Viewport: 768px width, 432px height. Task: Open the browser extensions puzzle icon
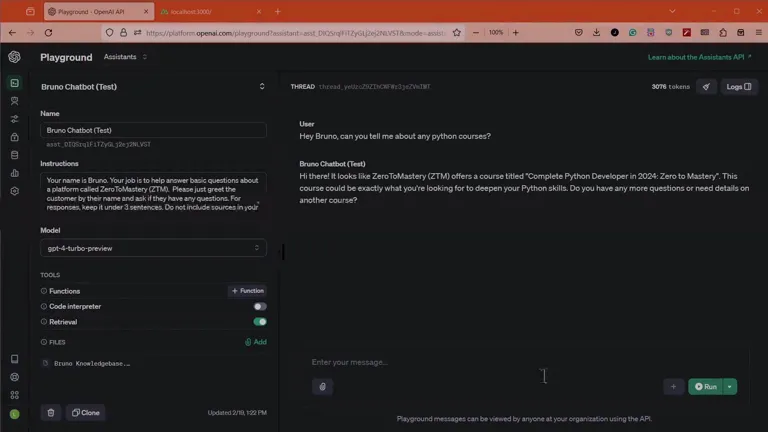click(723, 33)
